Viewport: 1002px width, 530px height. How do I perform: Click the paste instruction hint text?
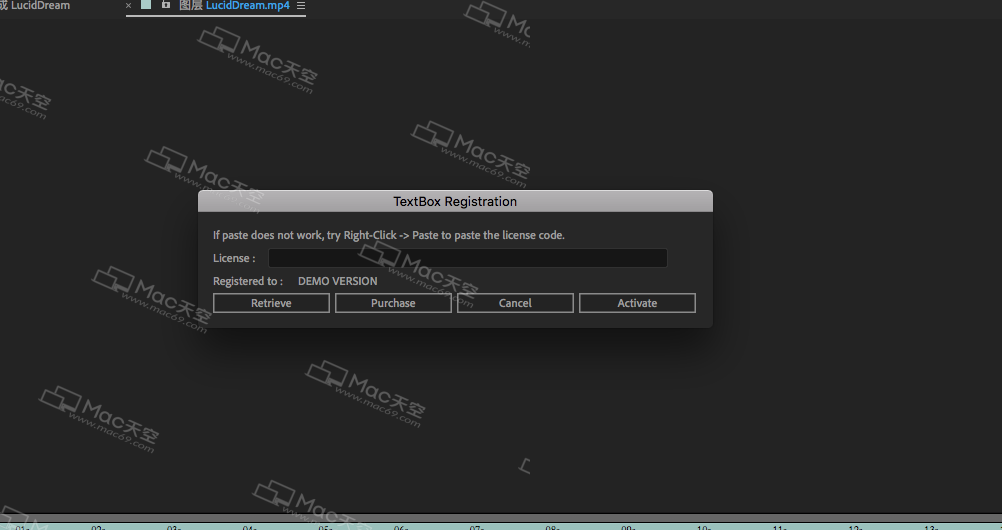(x=389, y=235)
